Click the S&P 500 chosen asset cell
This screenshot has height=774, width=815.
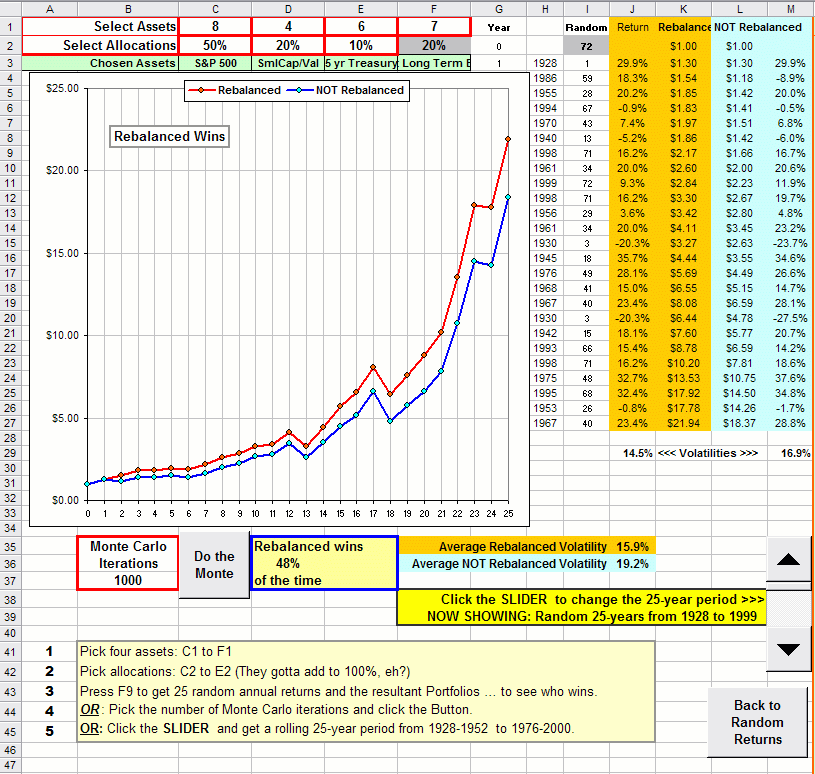pyautogui.click(x=215, y=63)
